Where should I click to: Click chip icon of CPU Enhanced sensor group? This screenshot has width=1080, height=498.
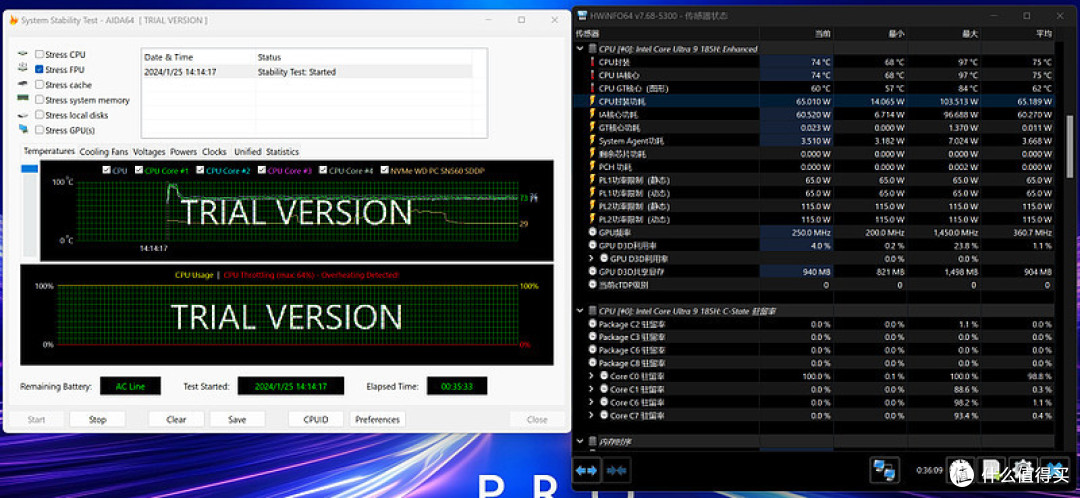pos(592,49)
